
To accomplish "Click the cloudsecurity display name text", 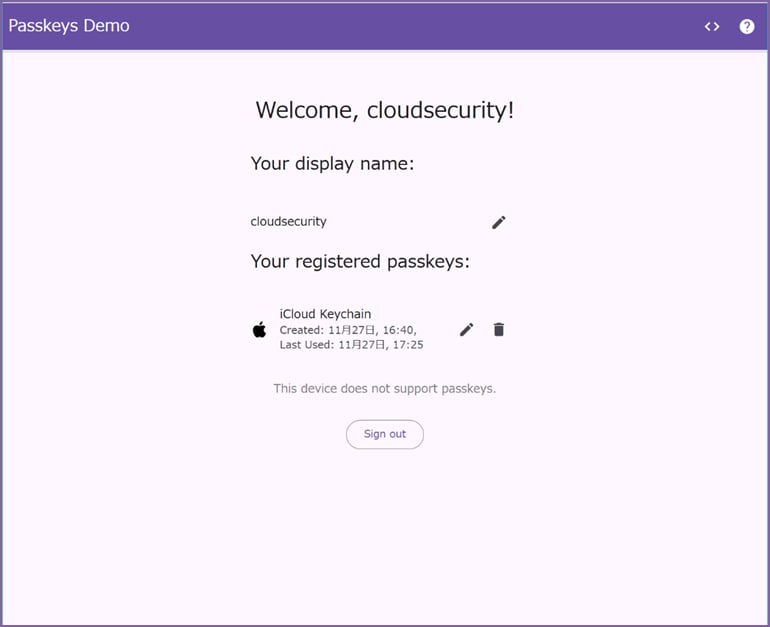I will pyautogui.click(x=288, y=221).
